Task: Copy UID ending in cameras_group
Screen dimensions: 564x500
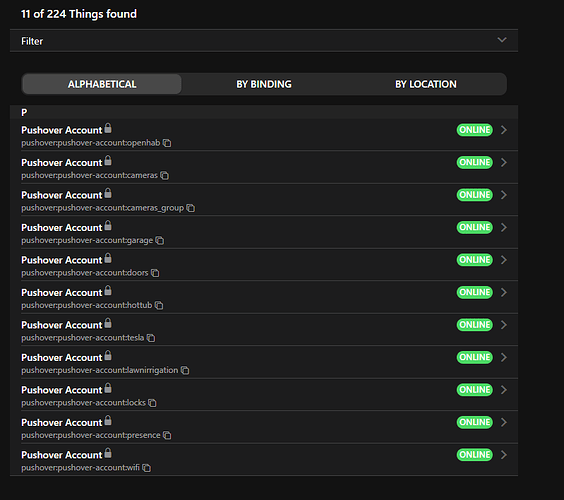Action: [x=191, y=208]
